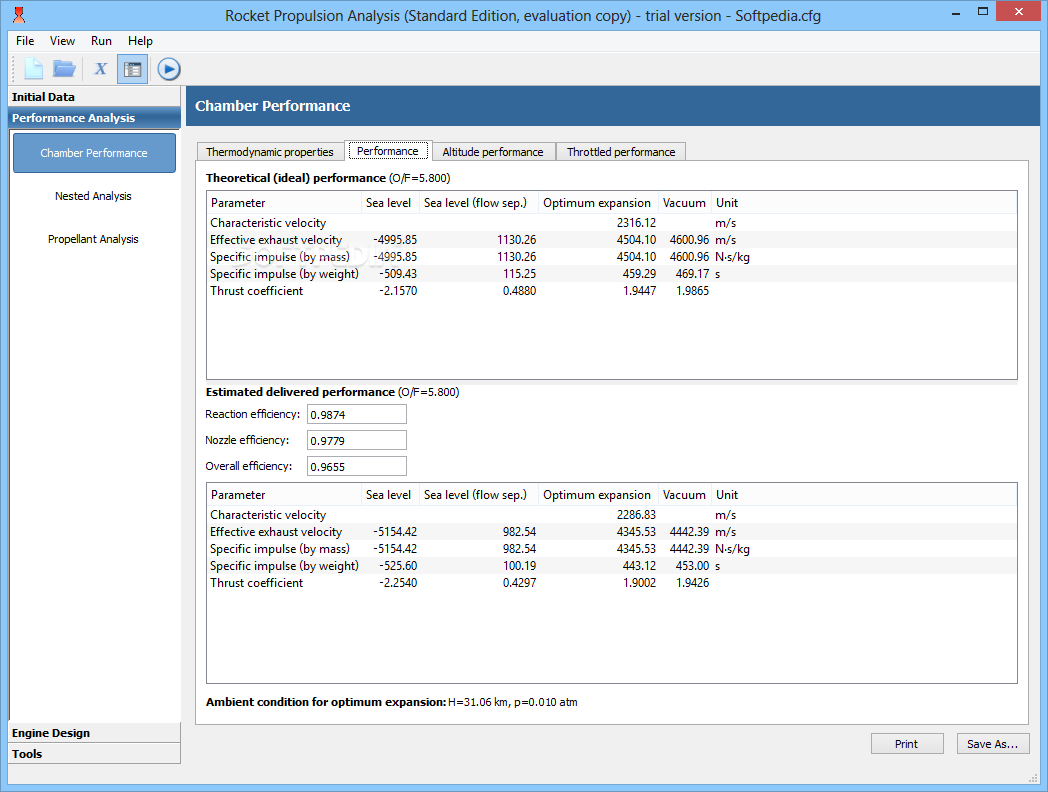Close the Rocket Propulsion Analysis window
The height and width of the screenshot is (792, 1048).
coord(1019,11)
